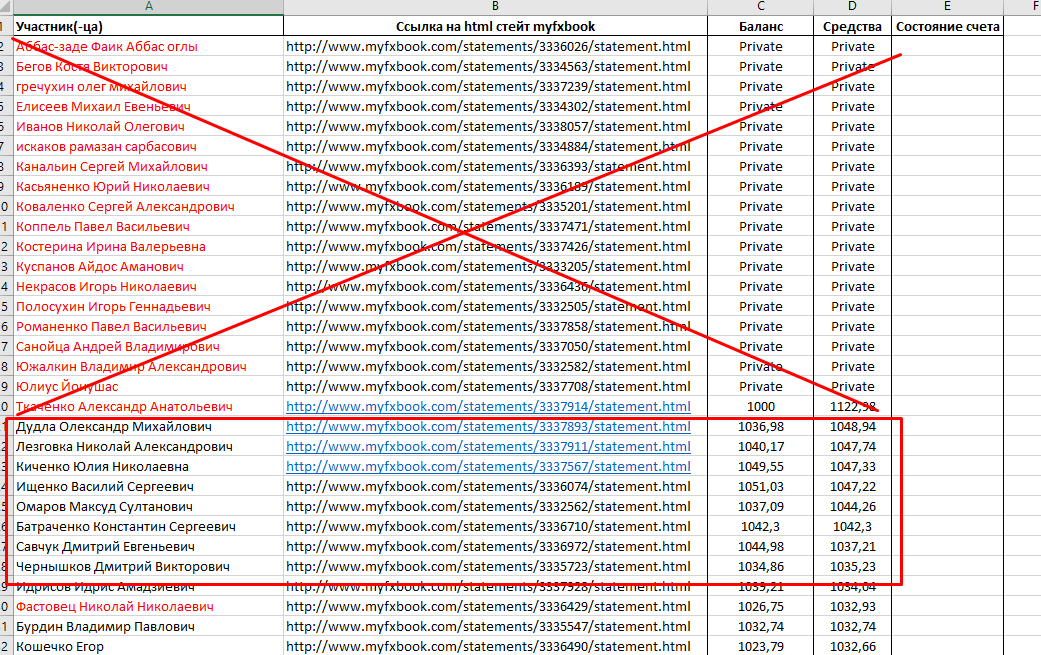Image resolution: width=1041 pixels, height=655 pixels.
Task: Select cell 'Канальин Сергей Михайлович'
Action: pyautogui.click(x=148, y=166)
